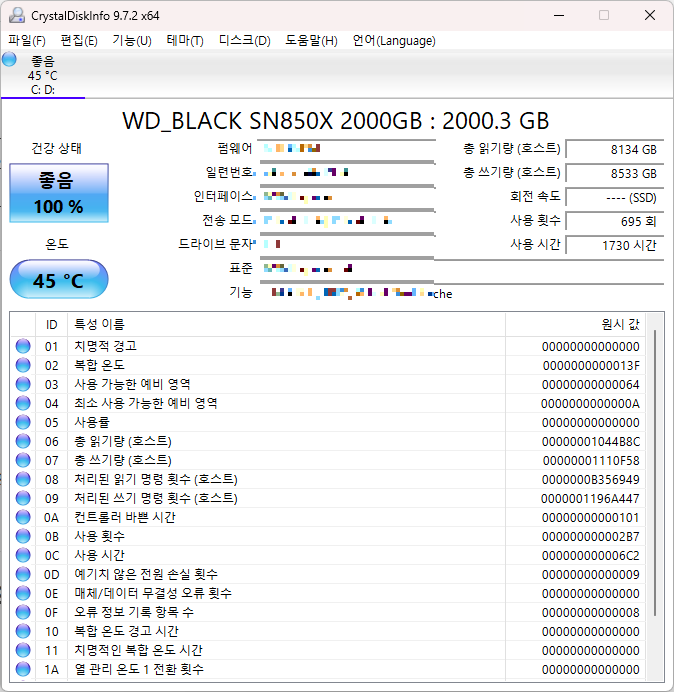Viewport: 674px width, 692px height.
Task: Click ID cell 0D
Action: pos(52,575)
